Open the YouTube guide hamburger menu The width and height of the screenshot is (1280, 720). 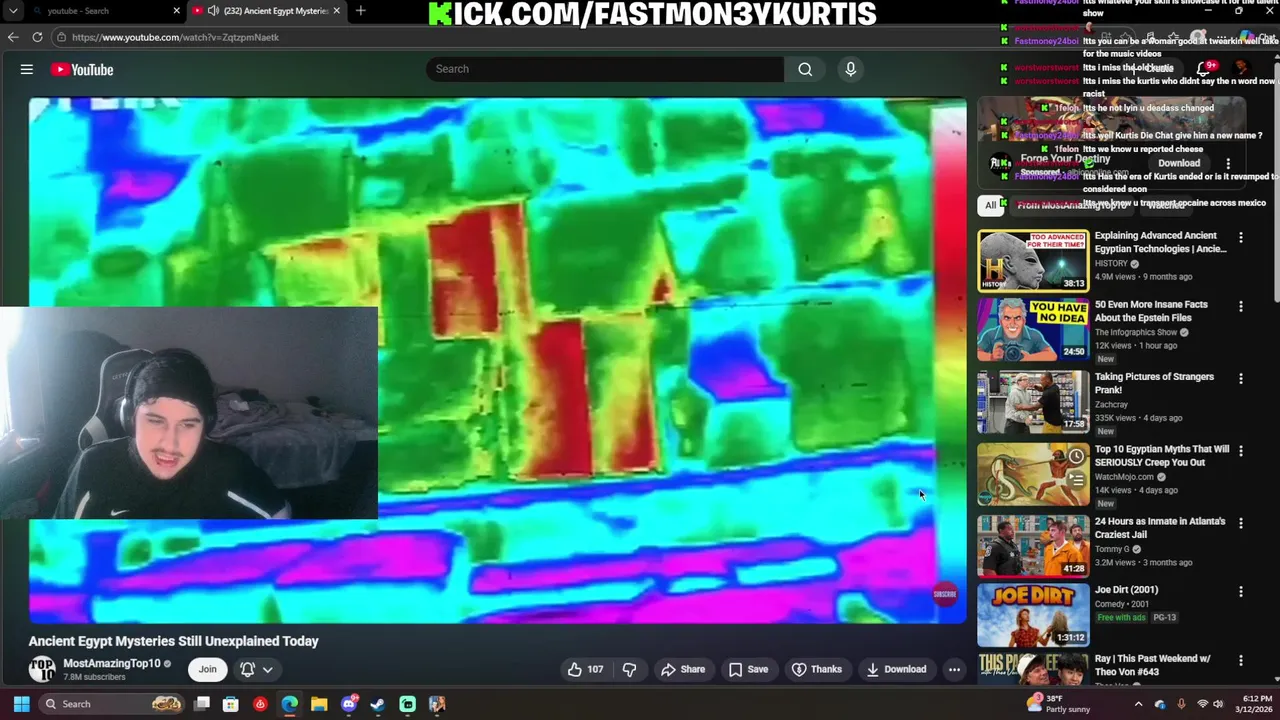tap(27, 69)
